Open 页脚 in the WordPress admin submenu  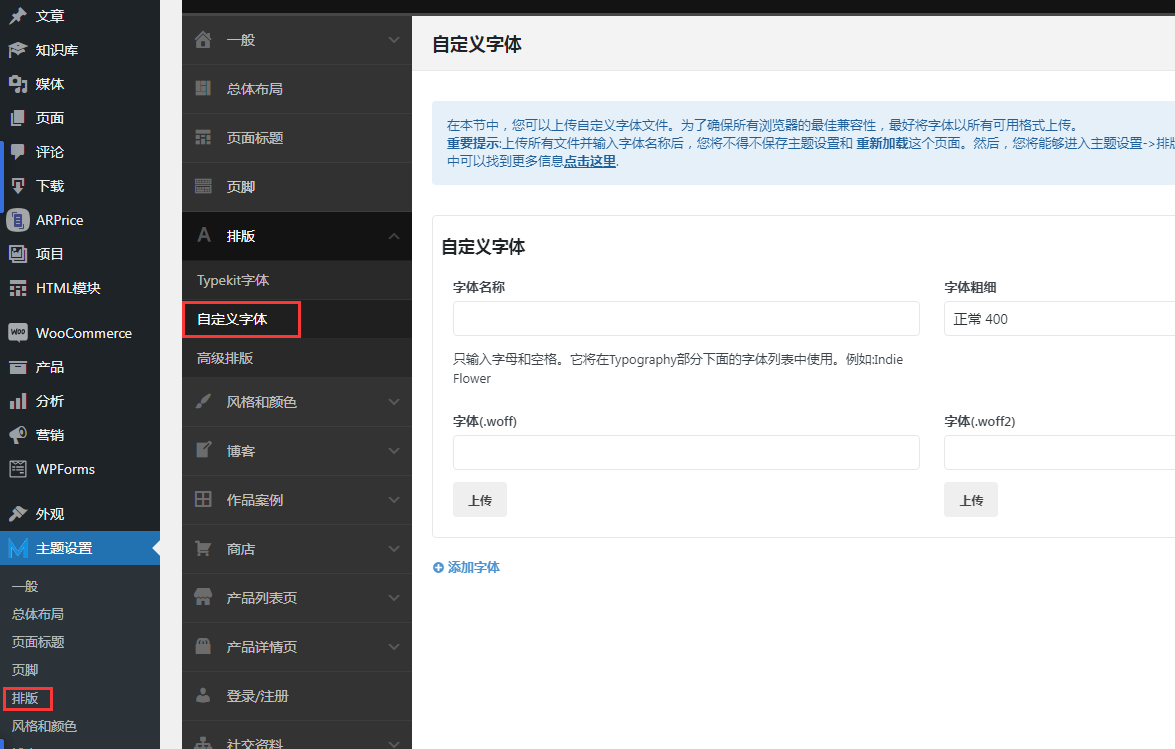tap(25, 670)
